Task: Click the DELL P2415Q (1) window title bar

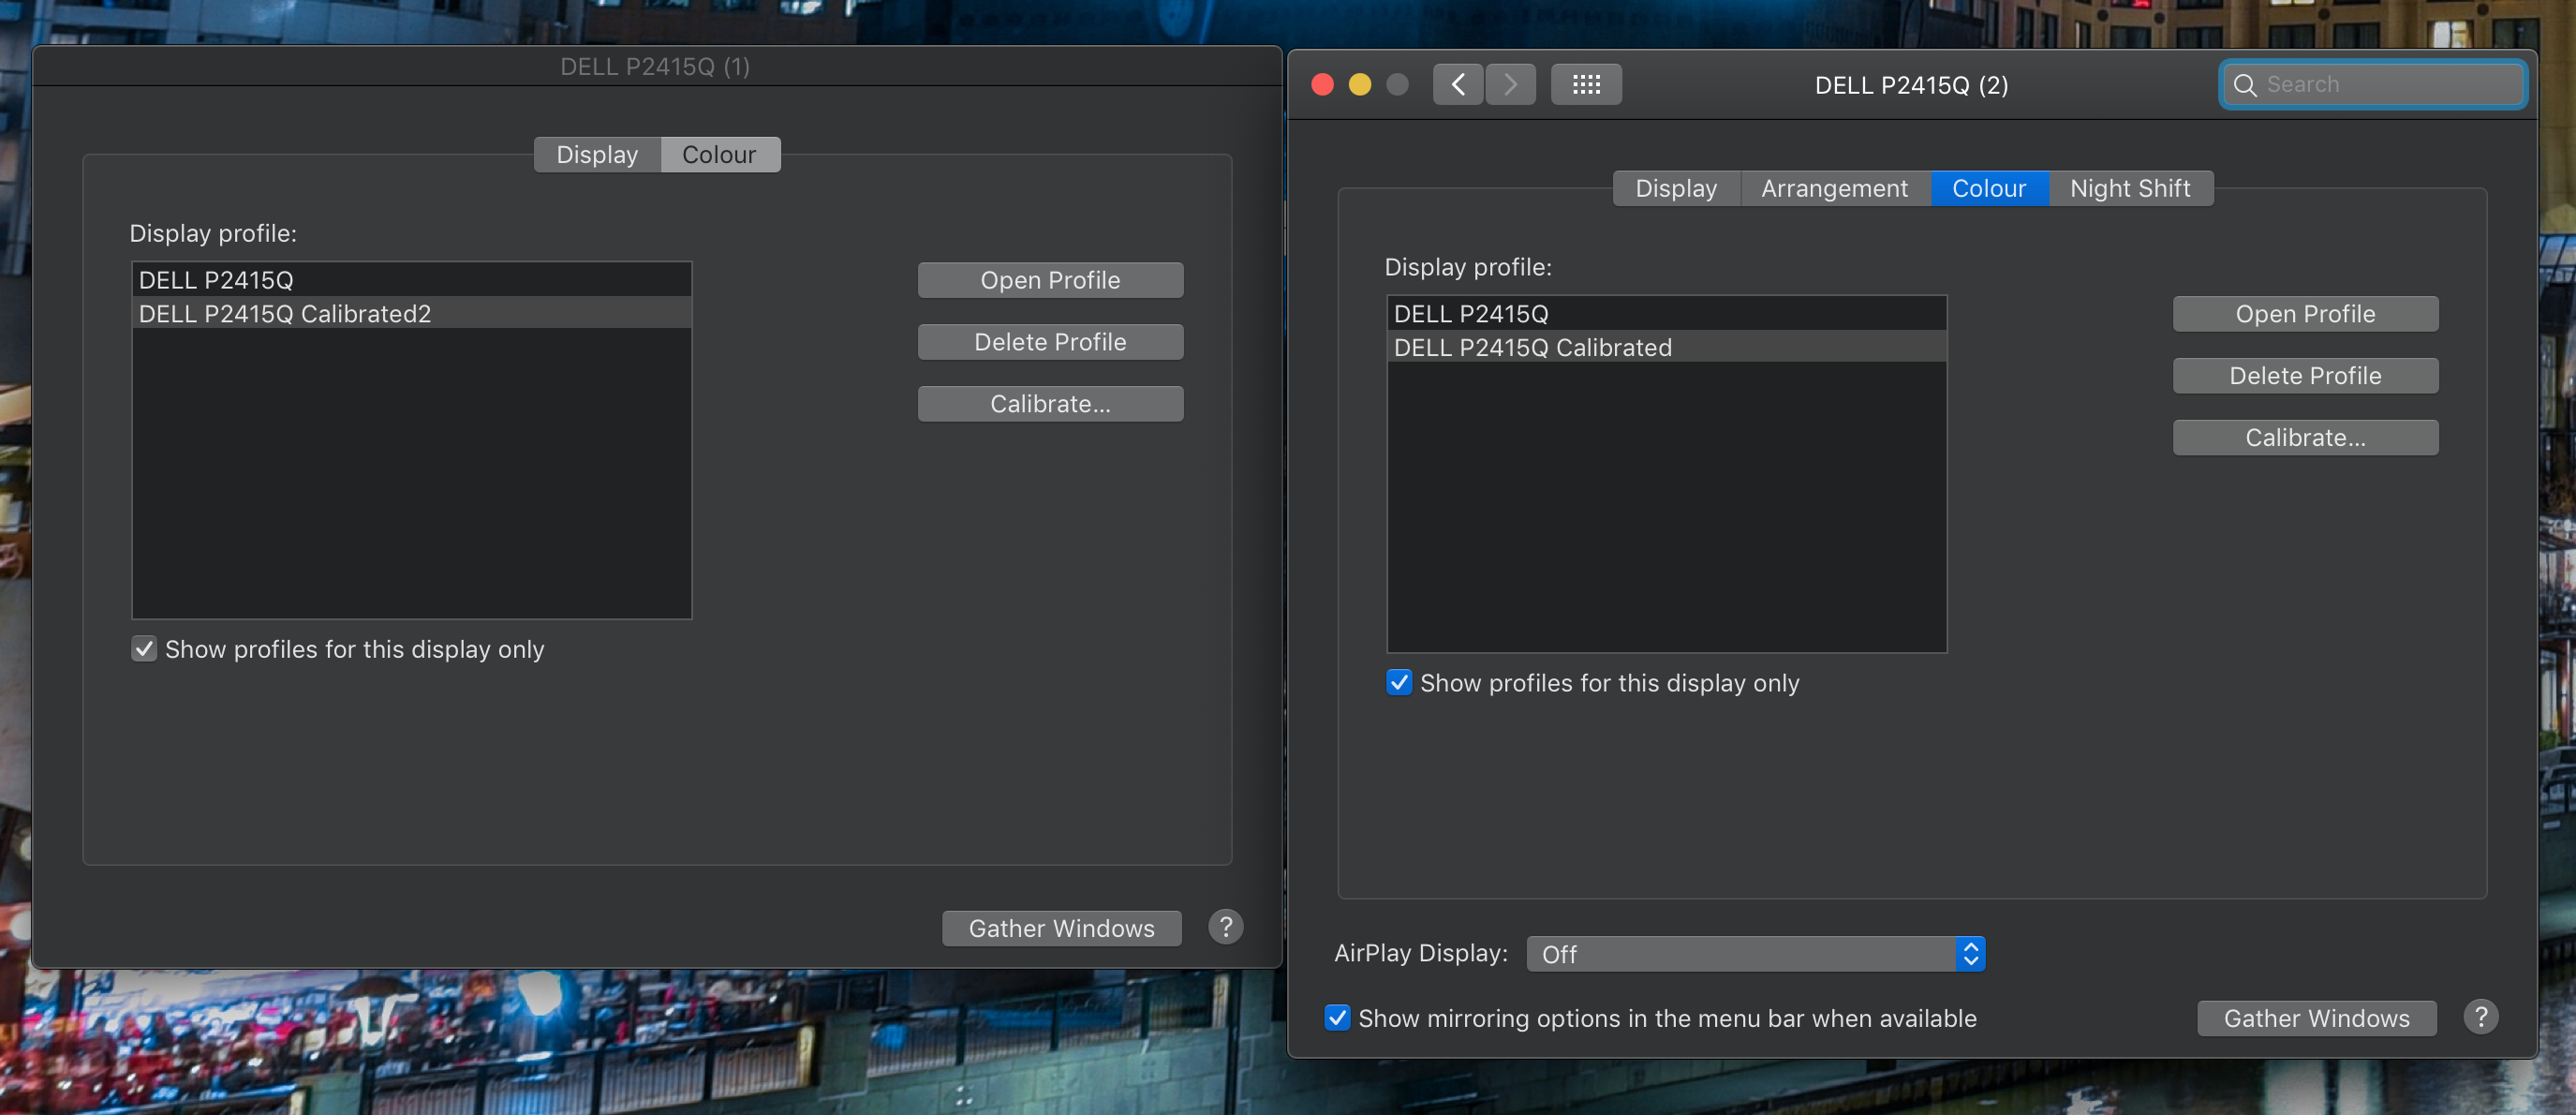Action: click(x=655, y=66)
